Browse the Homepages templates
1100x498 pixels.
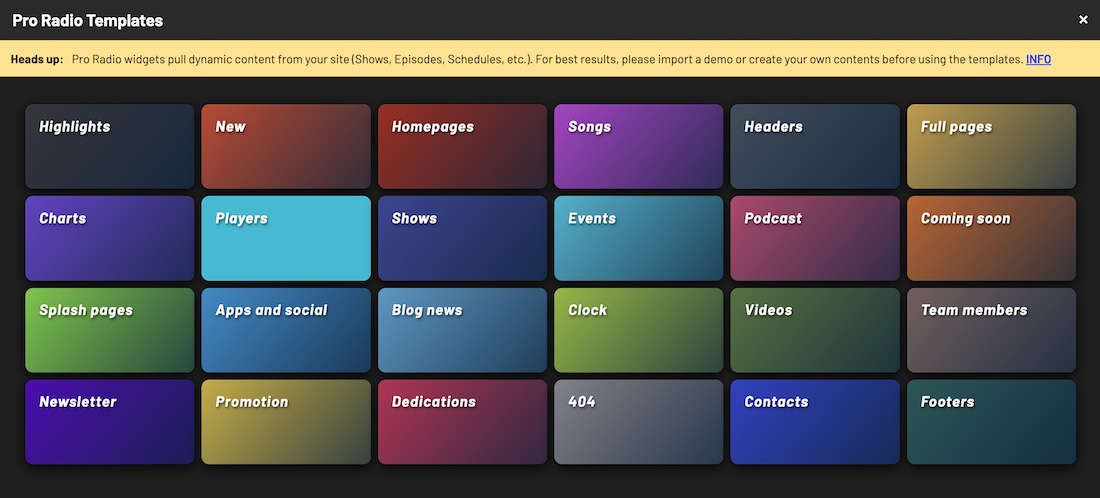(x=462, y=146)
